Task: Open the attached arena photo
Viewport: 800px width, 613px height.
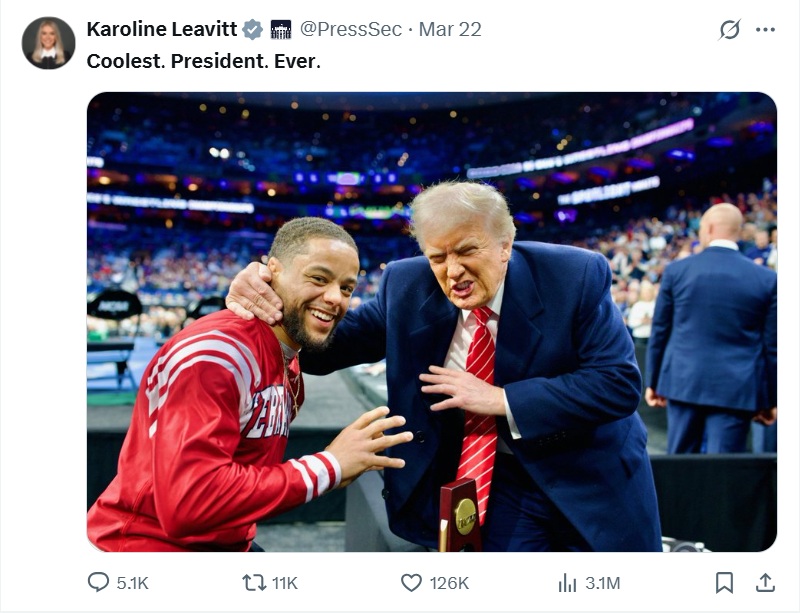Action: (432, 322)
